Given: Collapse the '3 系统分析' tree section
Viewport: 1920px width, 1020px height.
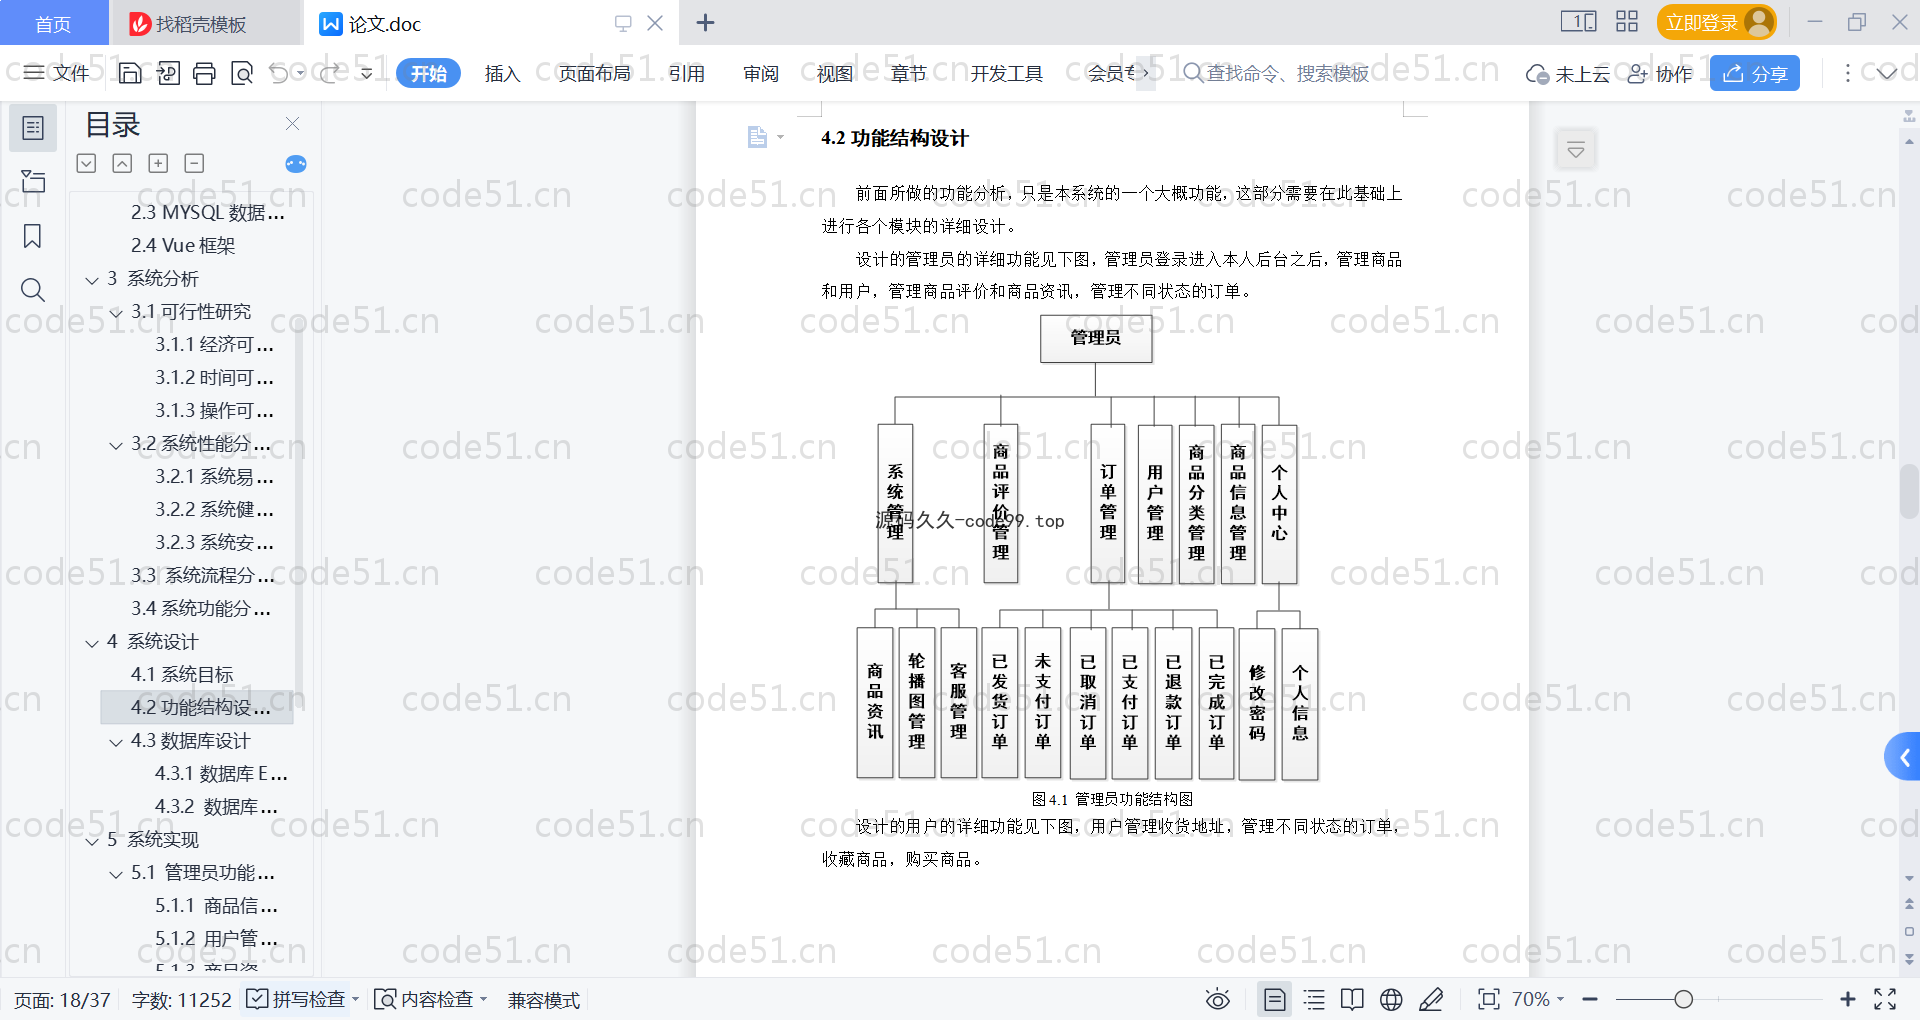Looking at the screenshot, I should pyautogui.click(x=92, y=280).
